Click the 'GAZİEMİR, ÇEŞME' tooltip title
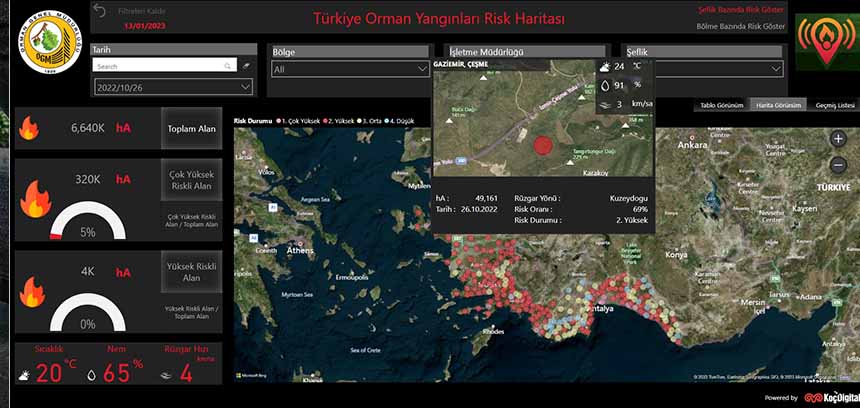This screenshot has width=860, height=408. coord(461,64)
